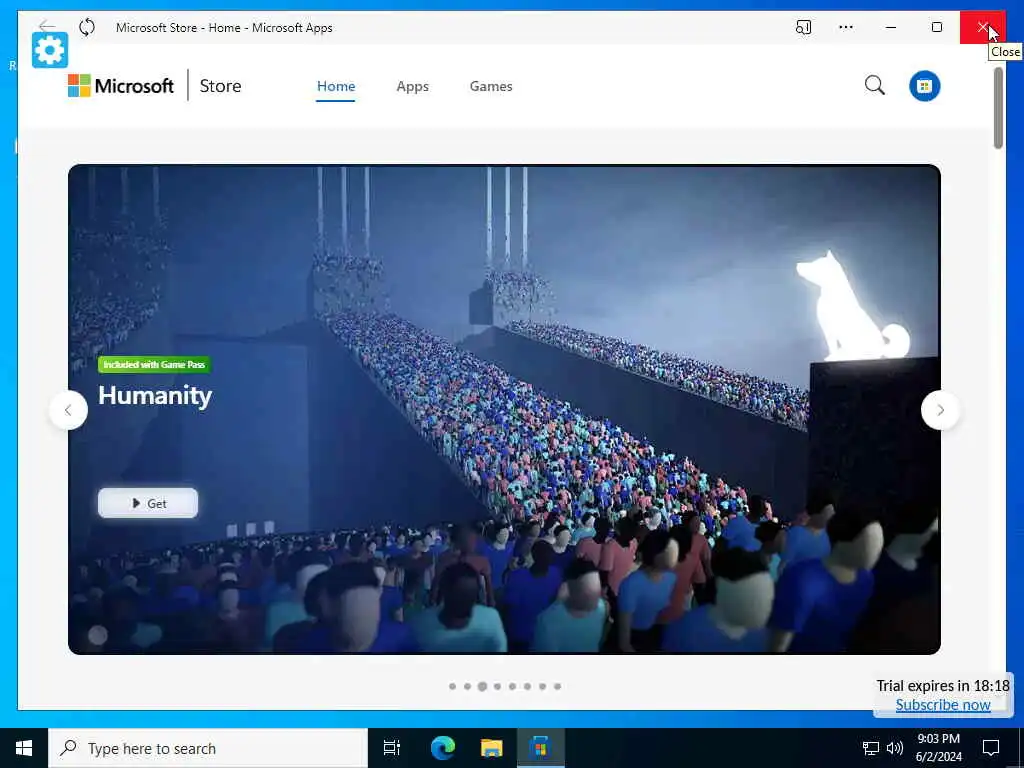This screenshot has height=768, width=1024.
Task: Minimize the Microsoft Store window
Action: click(x=891, y=27)
